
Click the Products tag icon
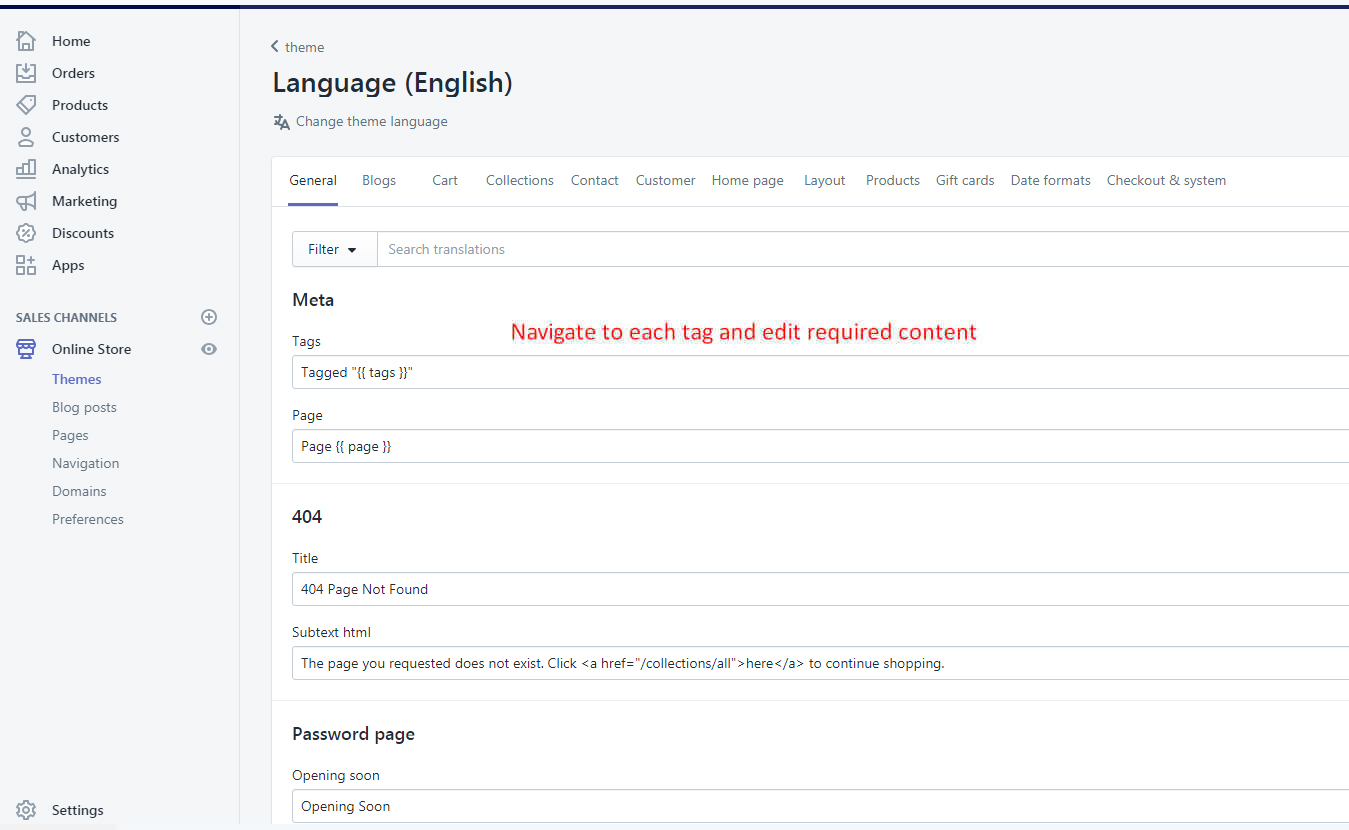[x=26, y=105]
